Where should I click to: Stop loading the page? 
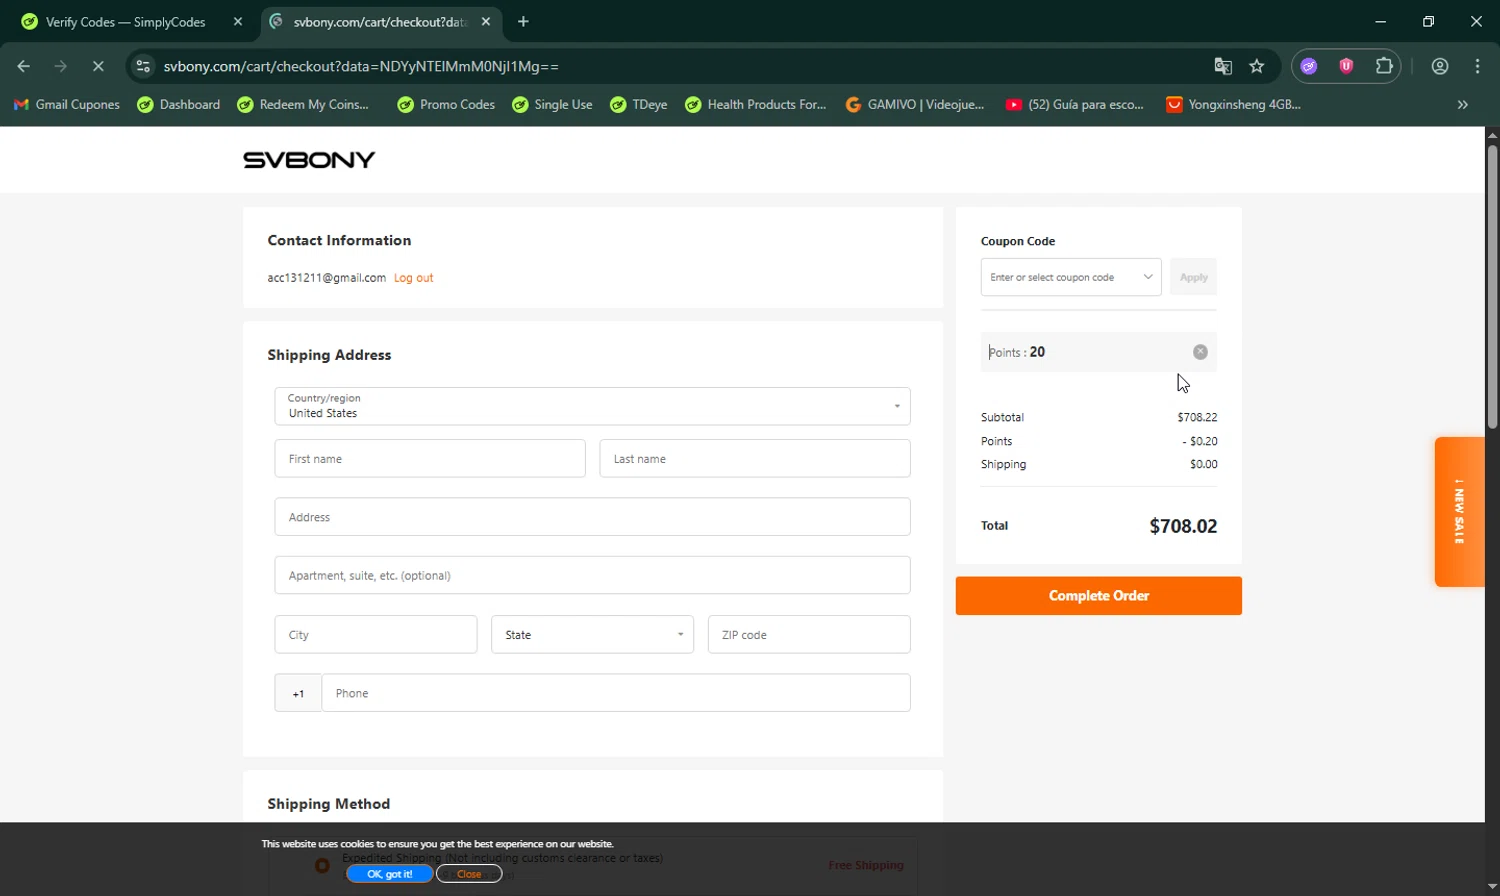(98, 66)
